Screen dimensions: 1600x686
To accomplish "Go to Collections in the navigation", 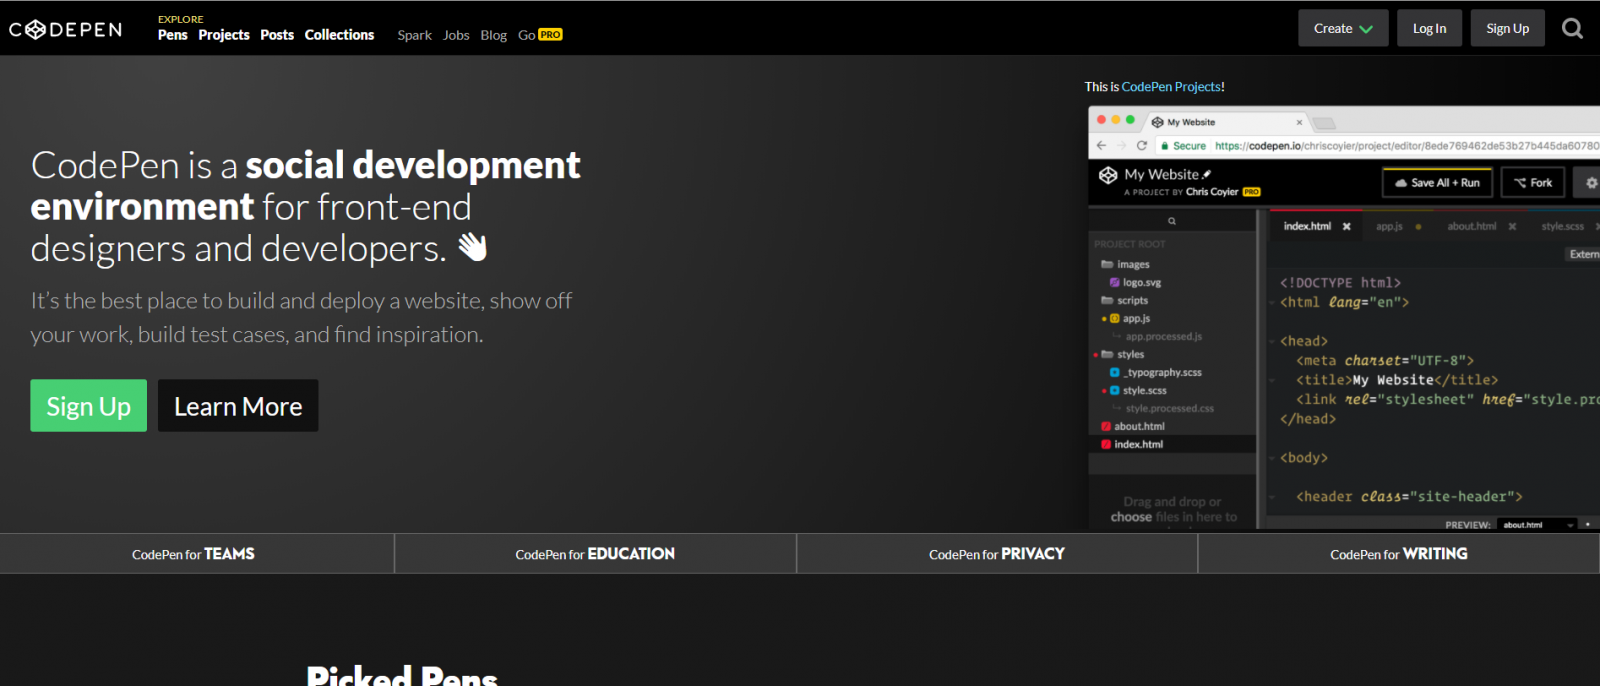I will [x=339, y=35].
